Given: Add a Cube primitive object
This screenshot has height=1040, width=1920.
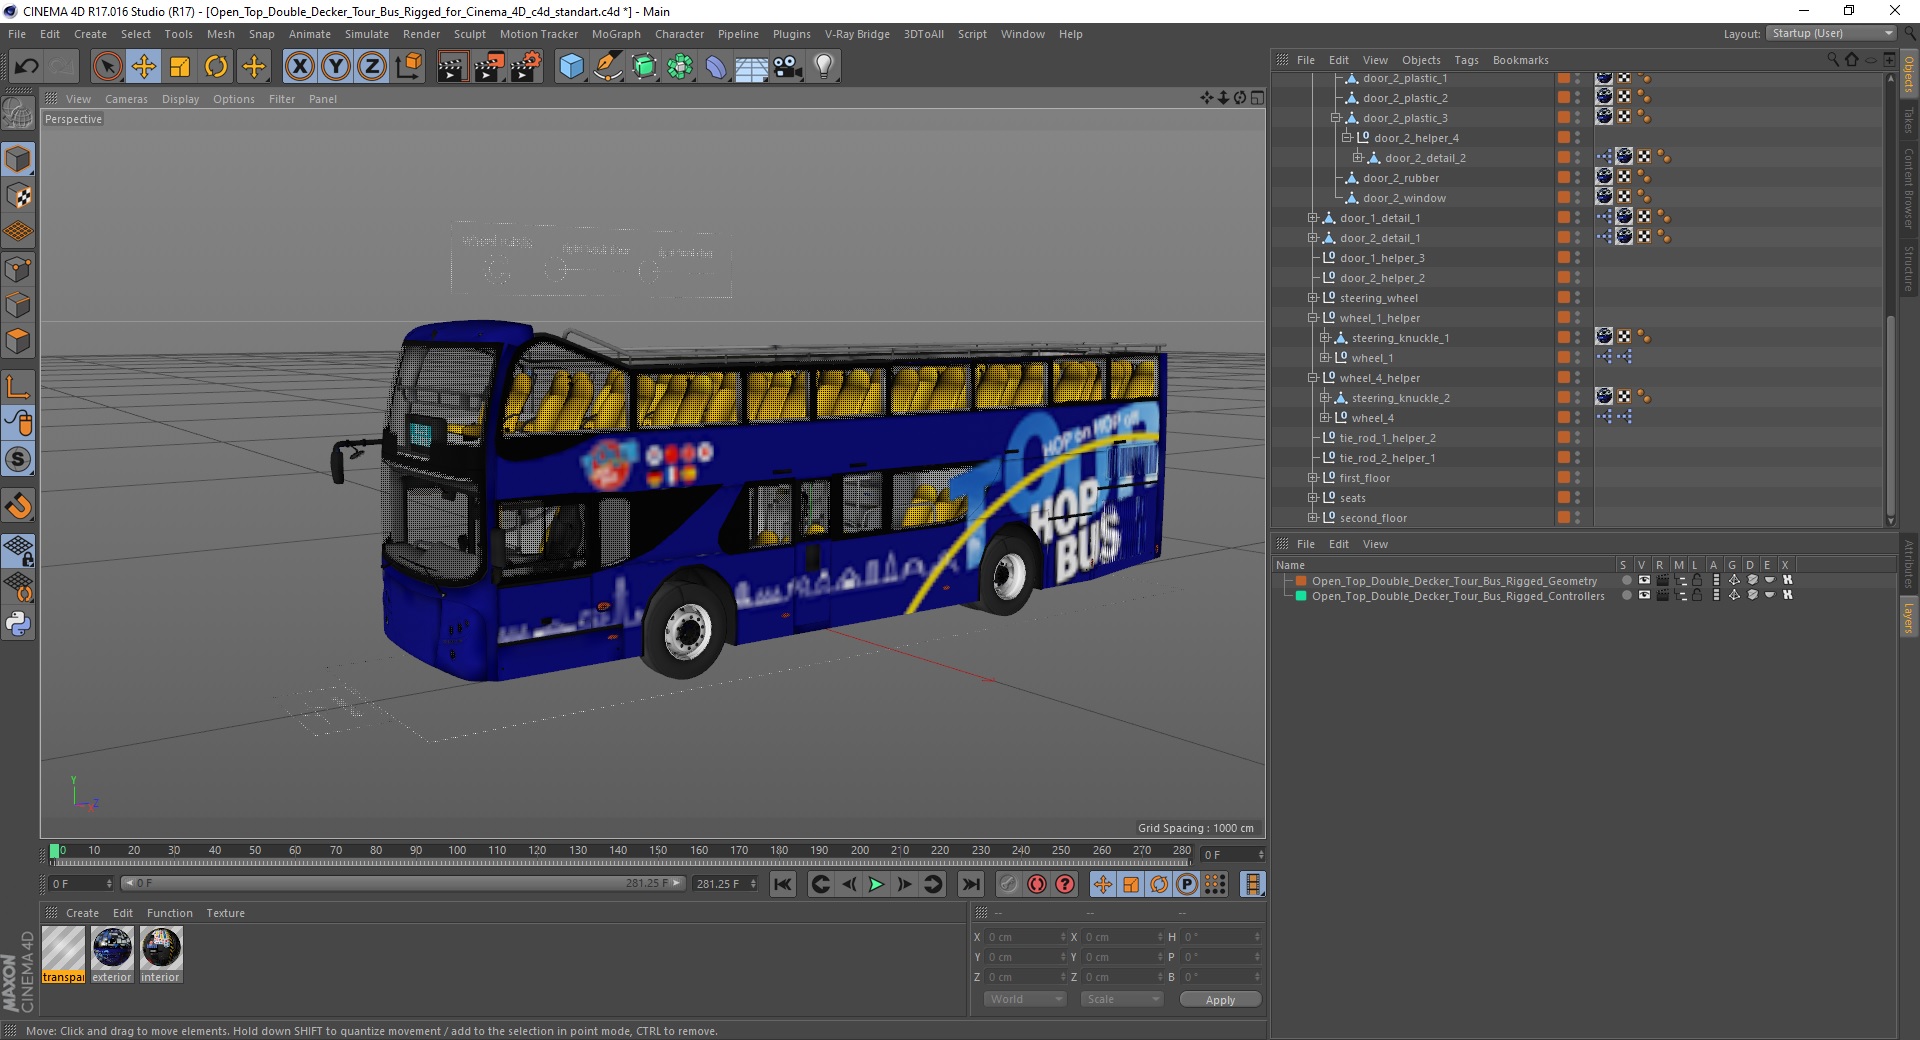Looking at the screenshot, I should coord(571,67).
